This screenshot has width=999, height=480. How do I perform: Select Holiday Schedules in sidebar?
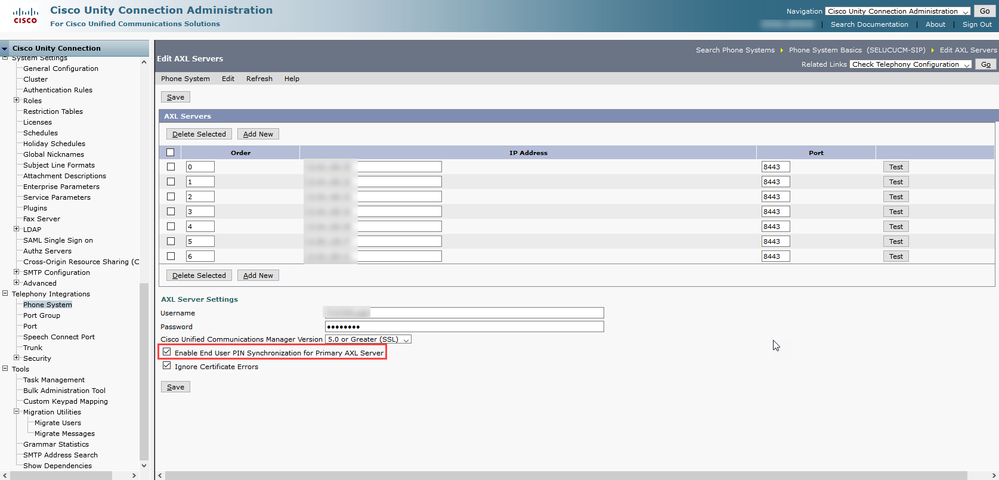tap(54, 143)
